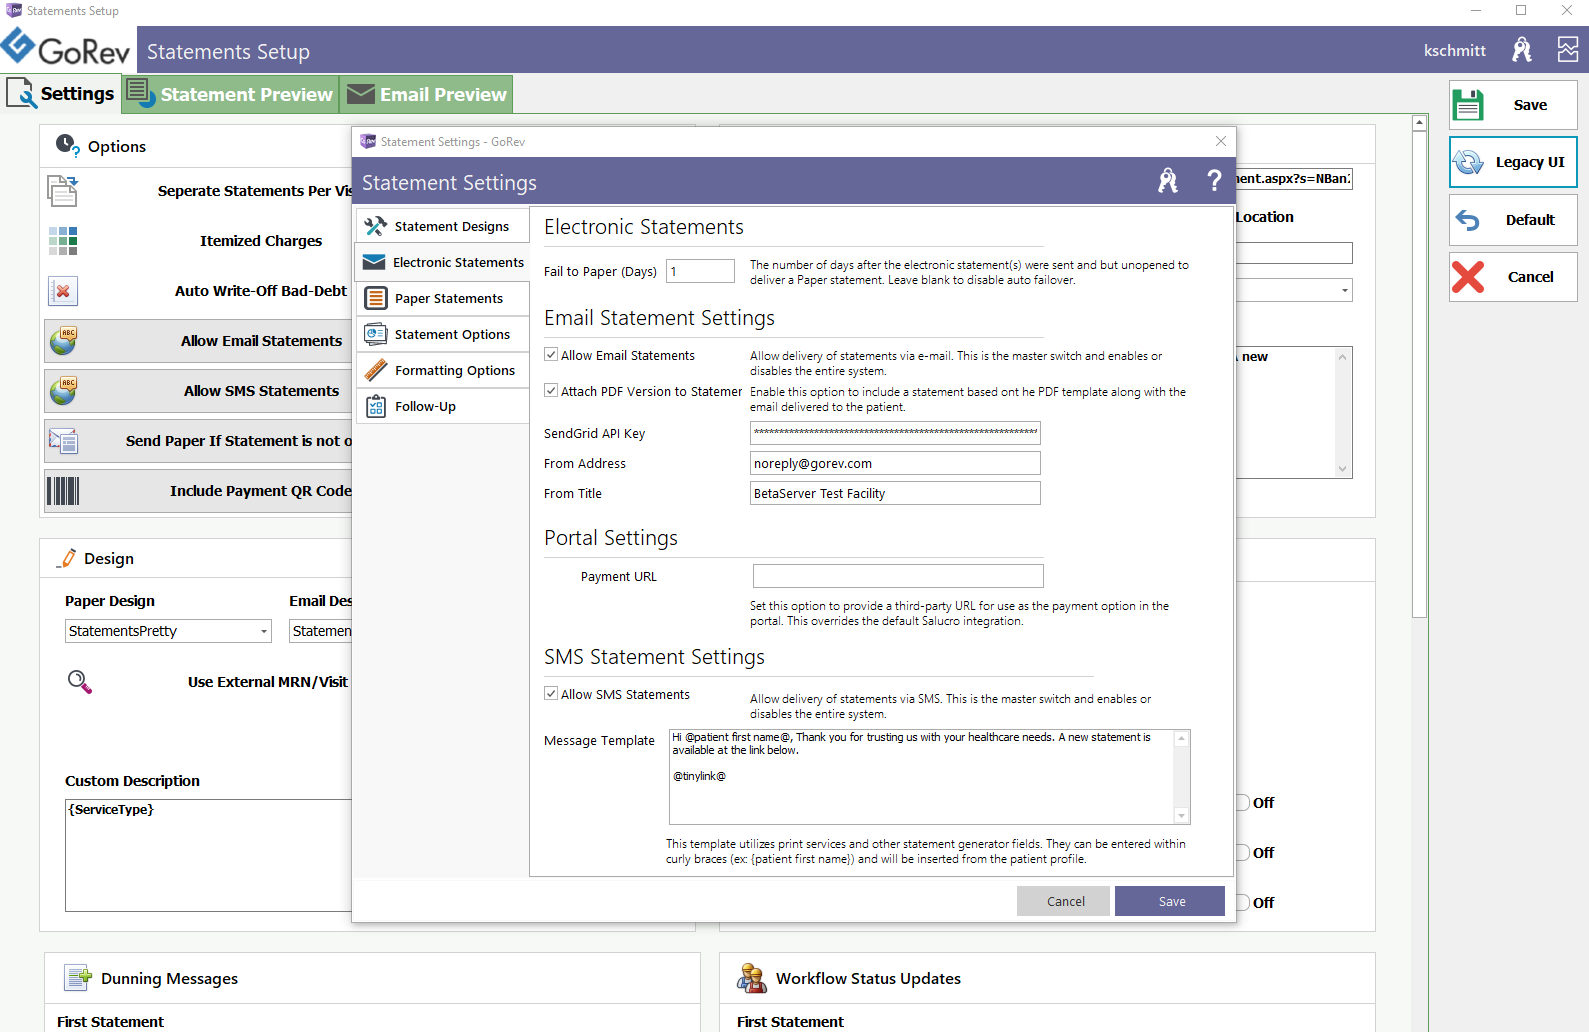Toggle Include Payment QR Code option

point(198,491)
